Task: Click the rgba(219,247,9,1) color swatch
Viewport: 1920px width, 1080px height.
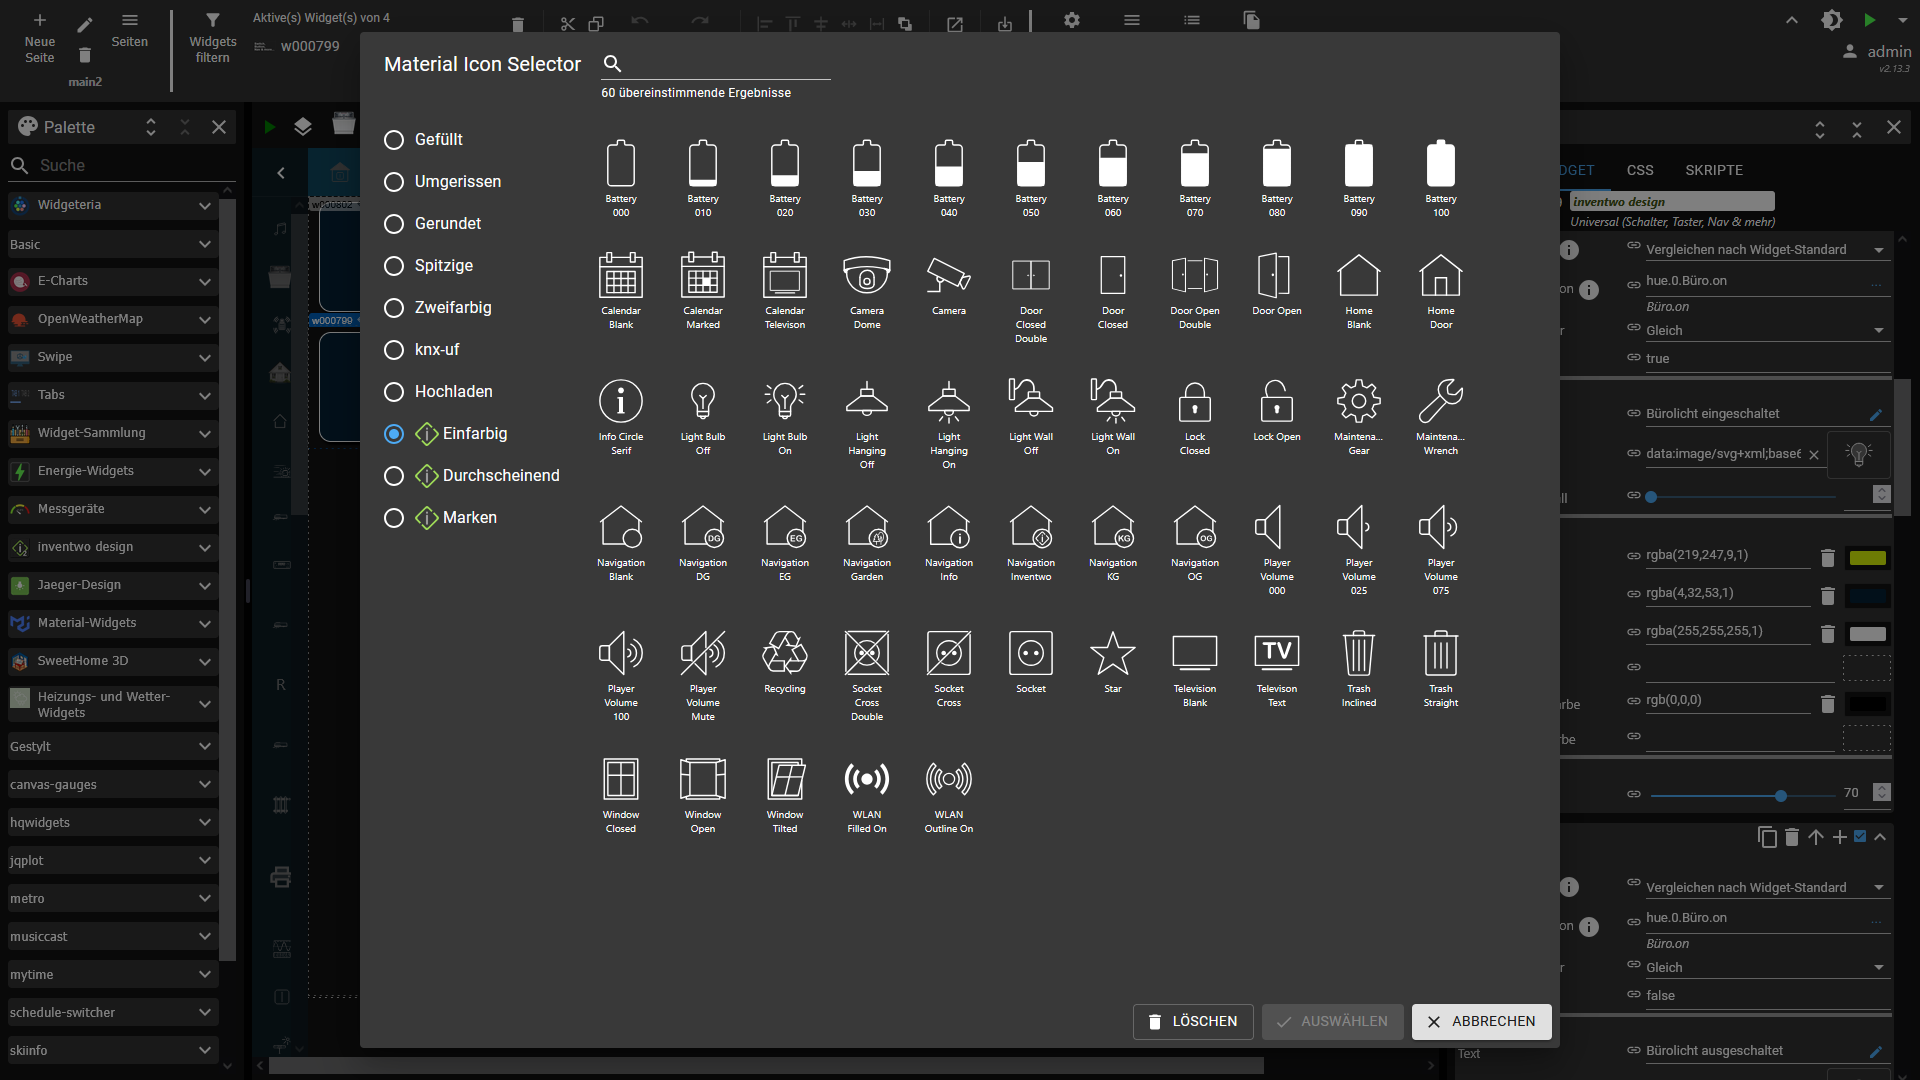Action: coord(1867,558)
